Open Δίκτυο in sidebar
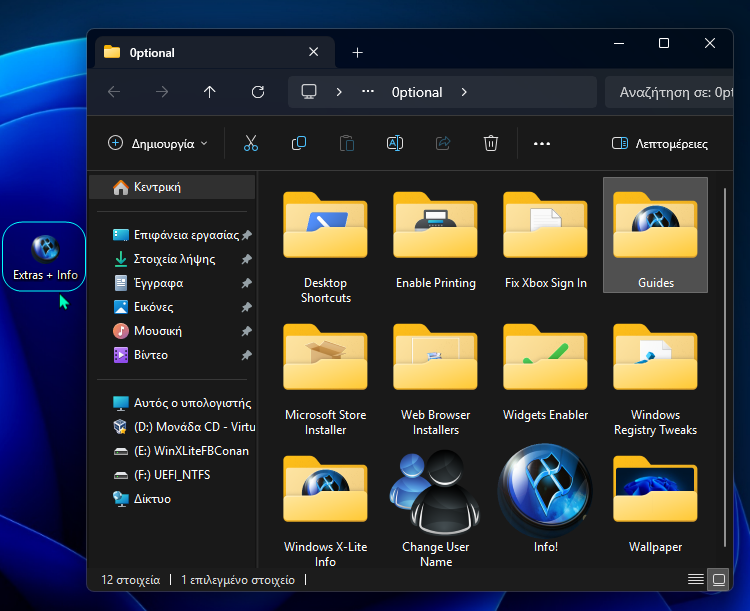The image size is (750, 611). point(172,499)
